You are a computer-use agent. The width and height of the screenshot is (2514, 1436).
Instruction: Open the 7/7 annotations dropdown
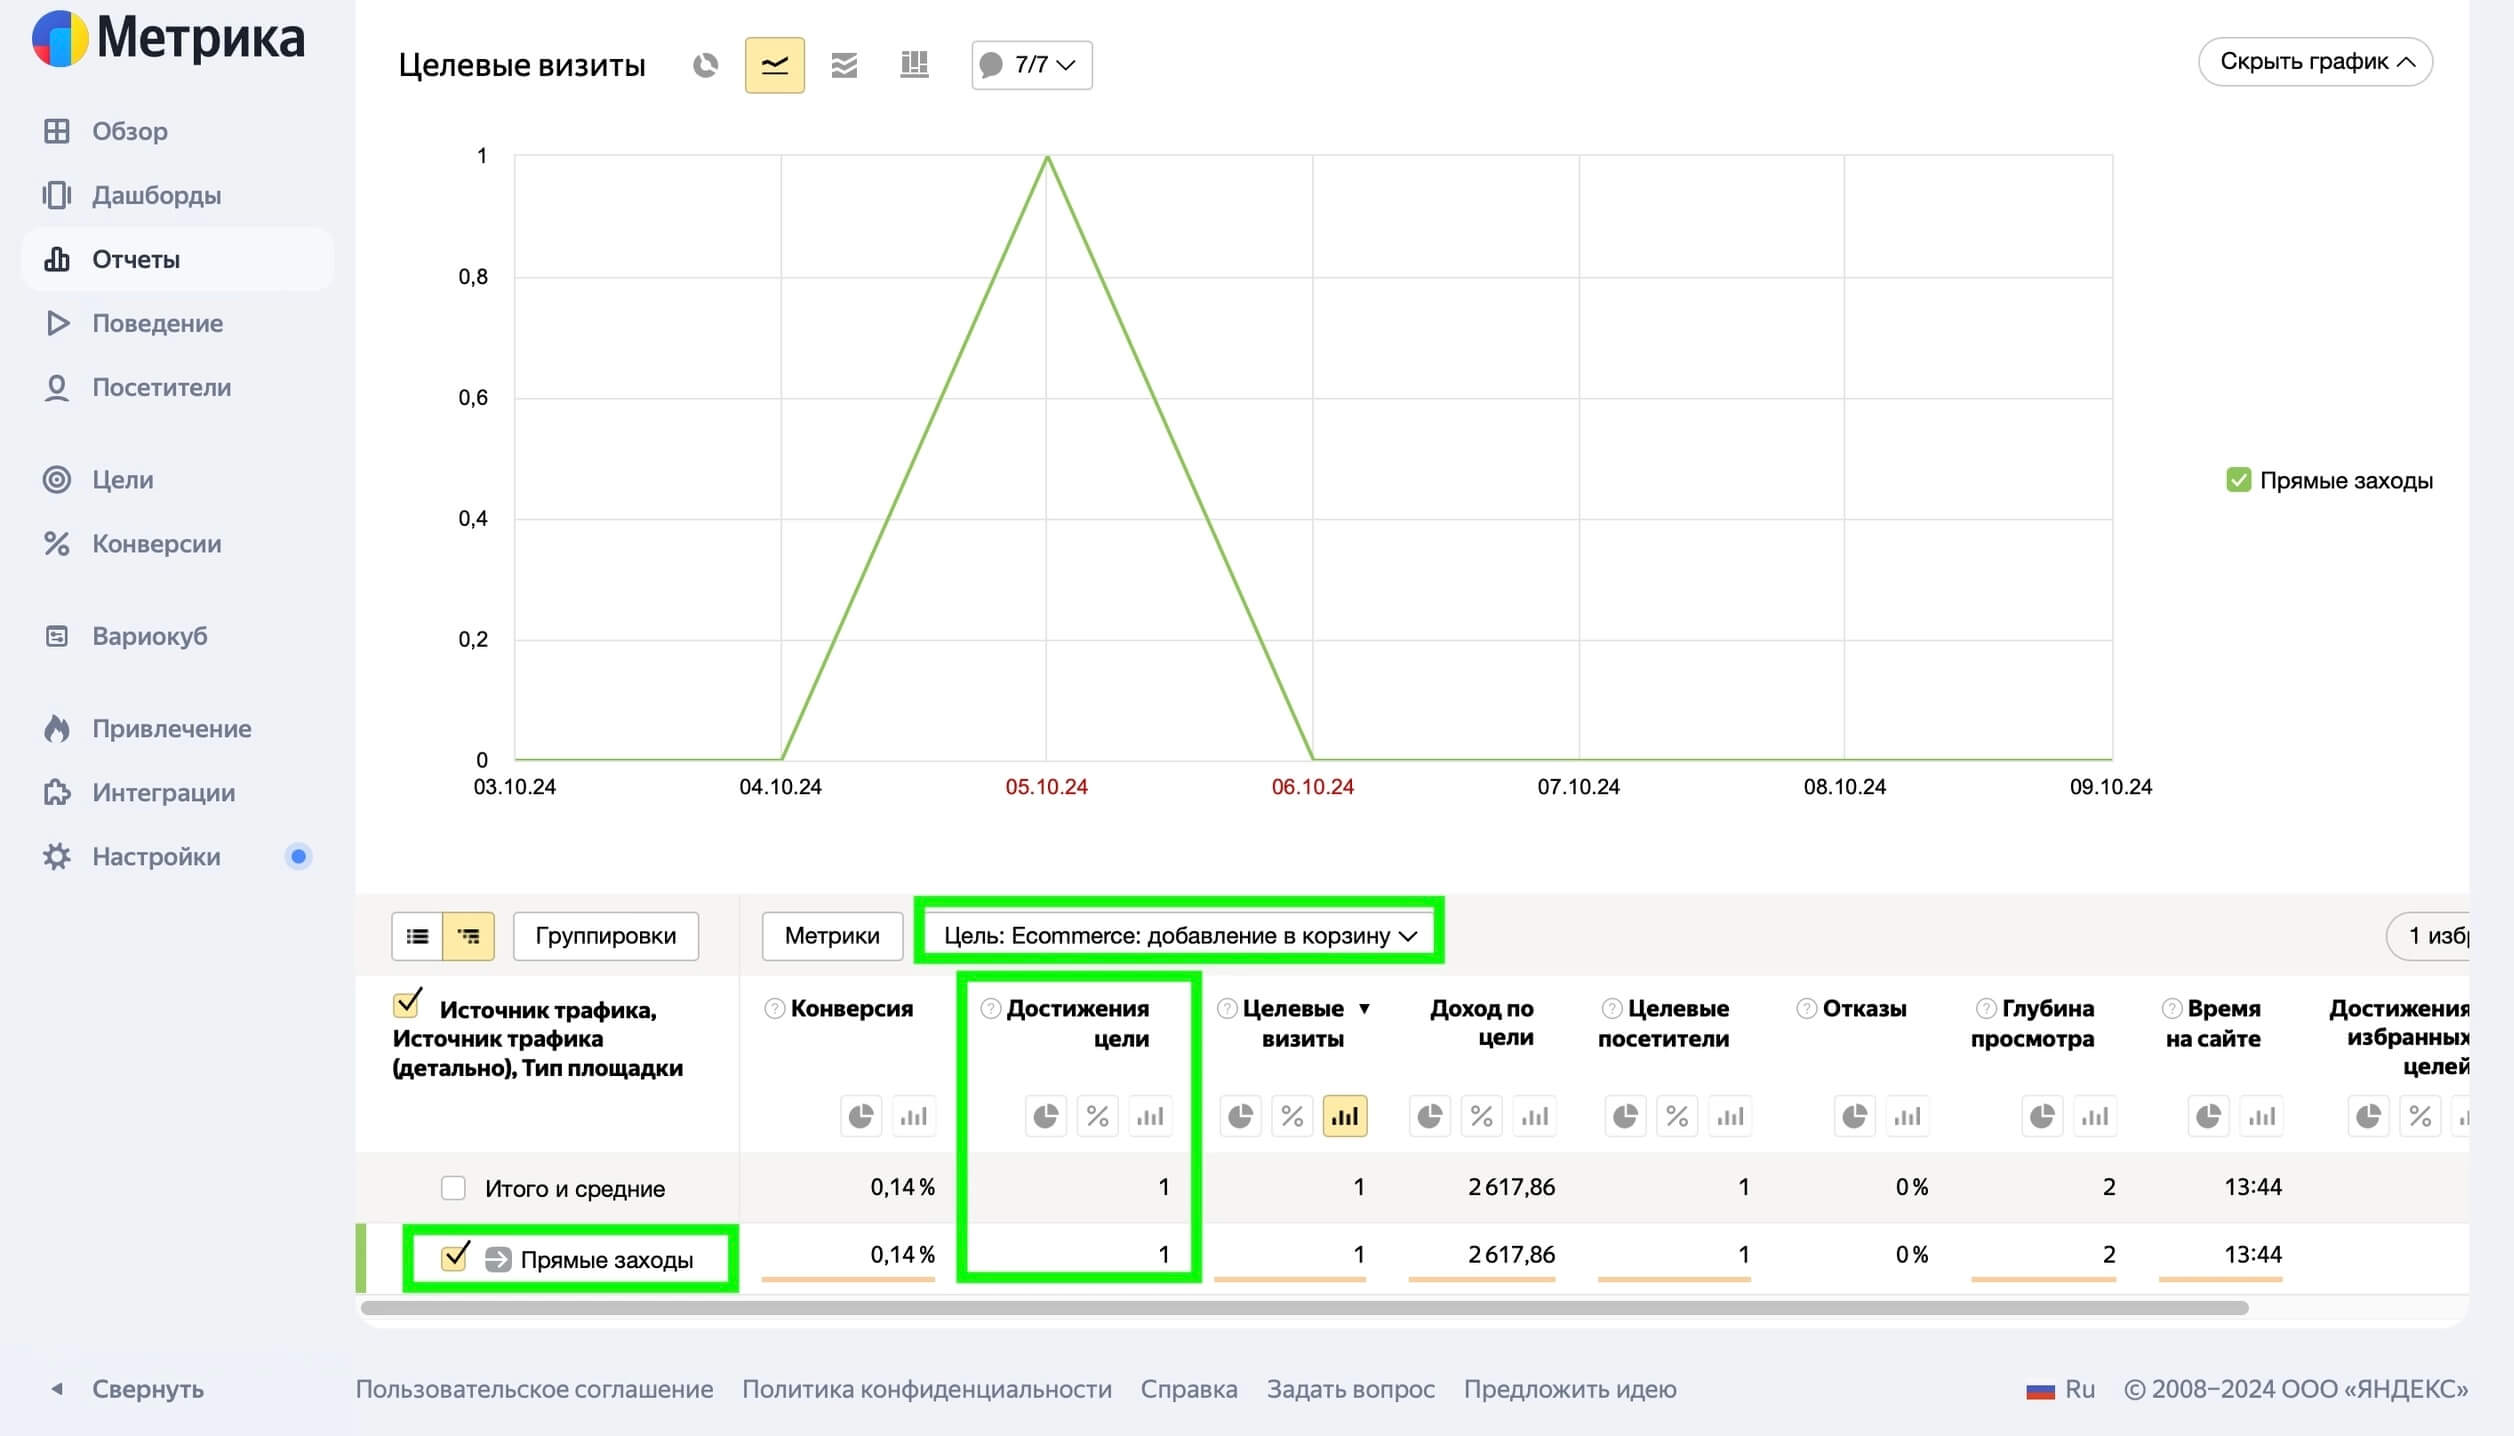(1031, 66)
